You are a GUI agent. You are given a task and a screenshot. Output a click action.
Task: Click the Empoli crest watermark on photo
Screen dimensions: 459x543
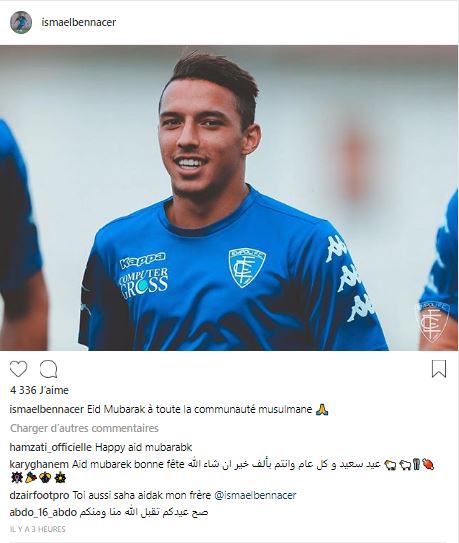tap(432, 322)
